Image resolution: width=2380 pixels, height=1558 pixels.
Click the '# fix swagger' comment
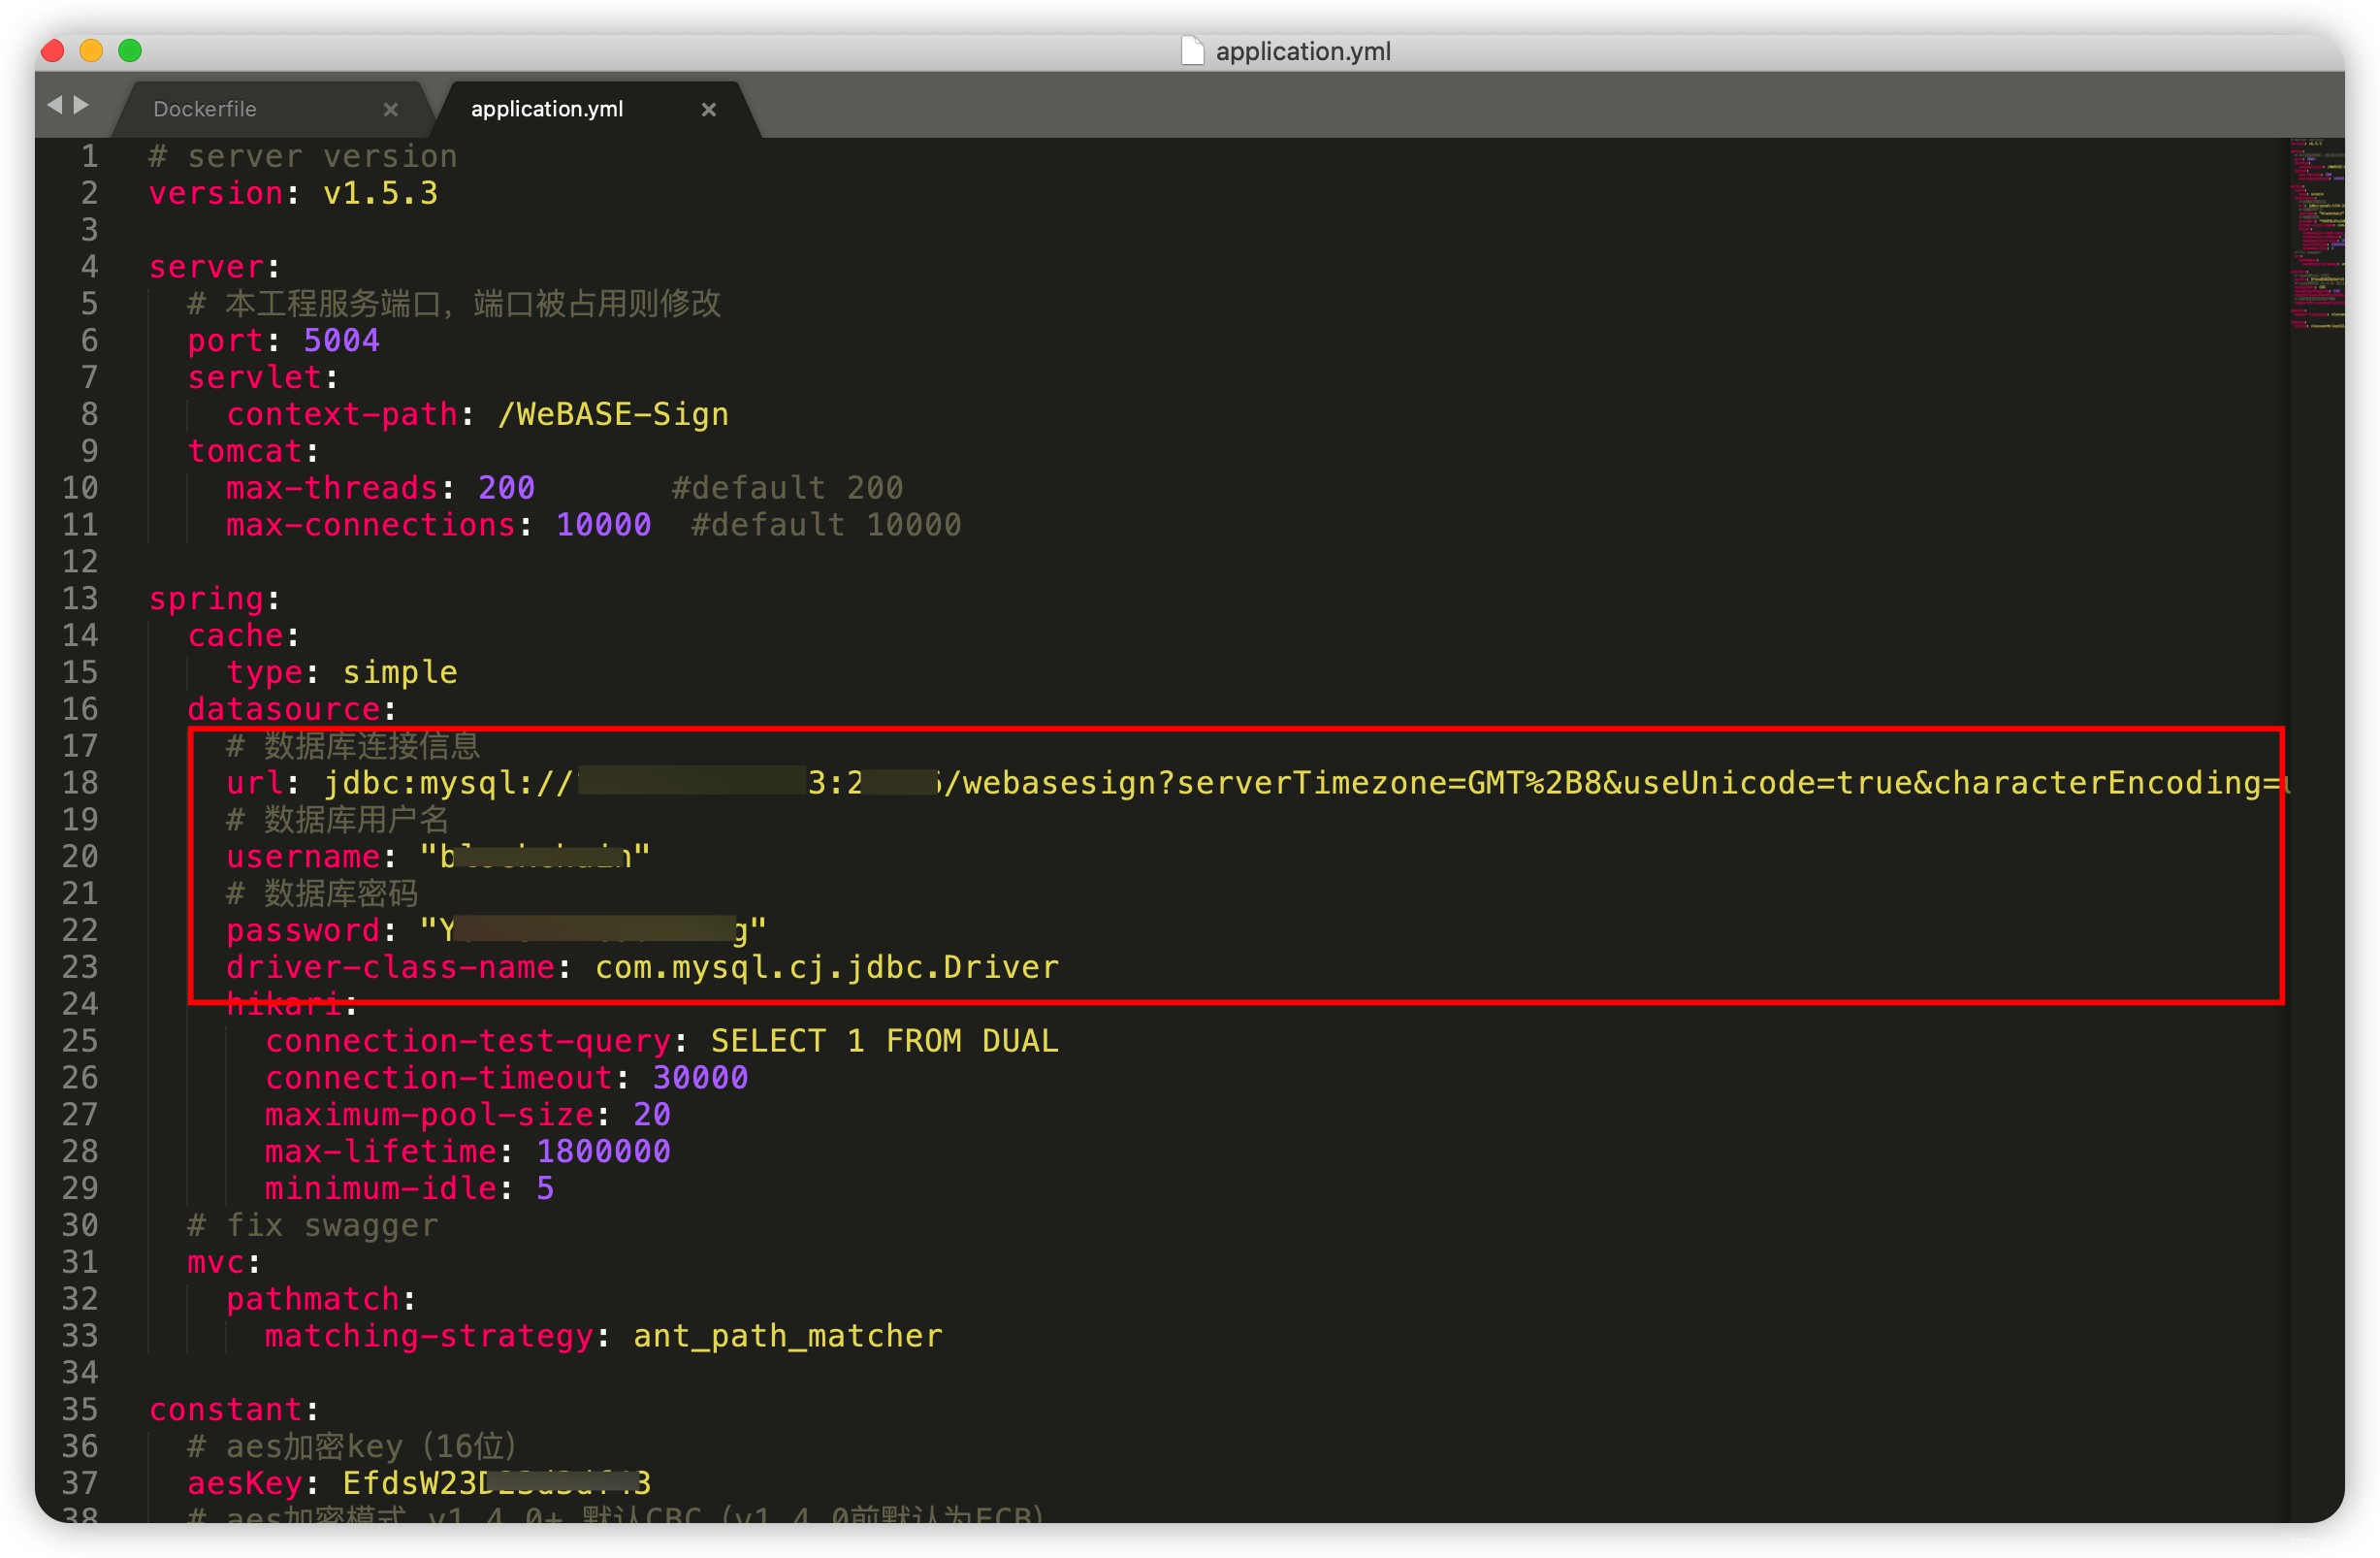pos(313,1226)
